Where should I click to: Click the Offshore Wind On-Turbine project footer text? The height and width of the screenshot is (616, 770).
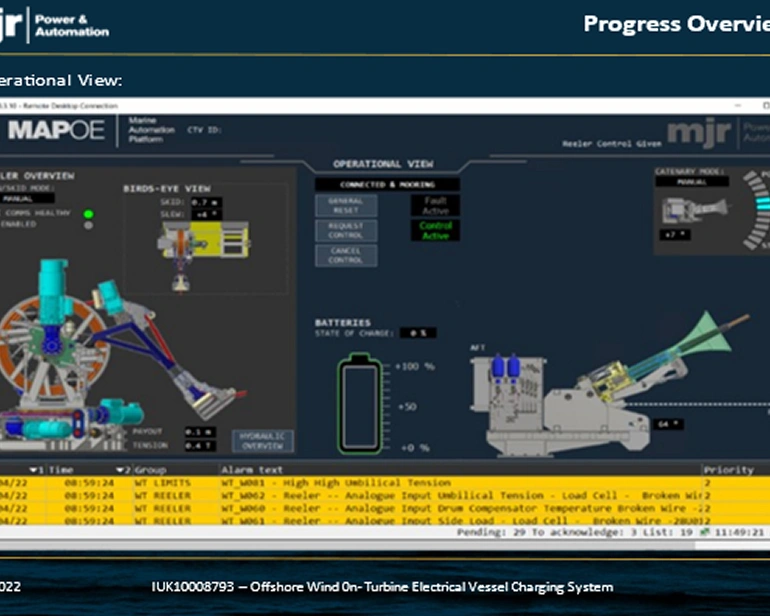click(x=382, y=587)
